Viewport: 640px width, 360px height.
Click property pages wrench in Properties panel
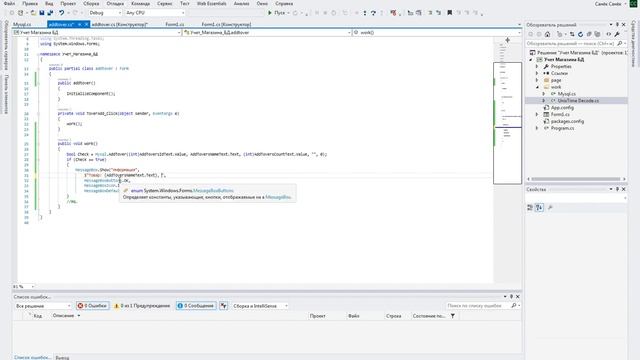pos(550,207)
